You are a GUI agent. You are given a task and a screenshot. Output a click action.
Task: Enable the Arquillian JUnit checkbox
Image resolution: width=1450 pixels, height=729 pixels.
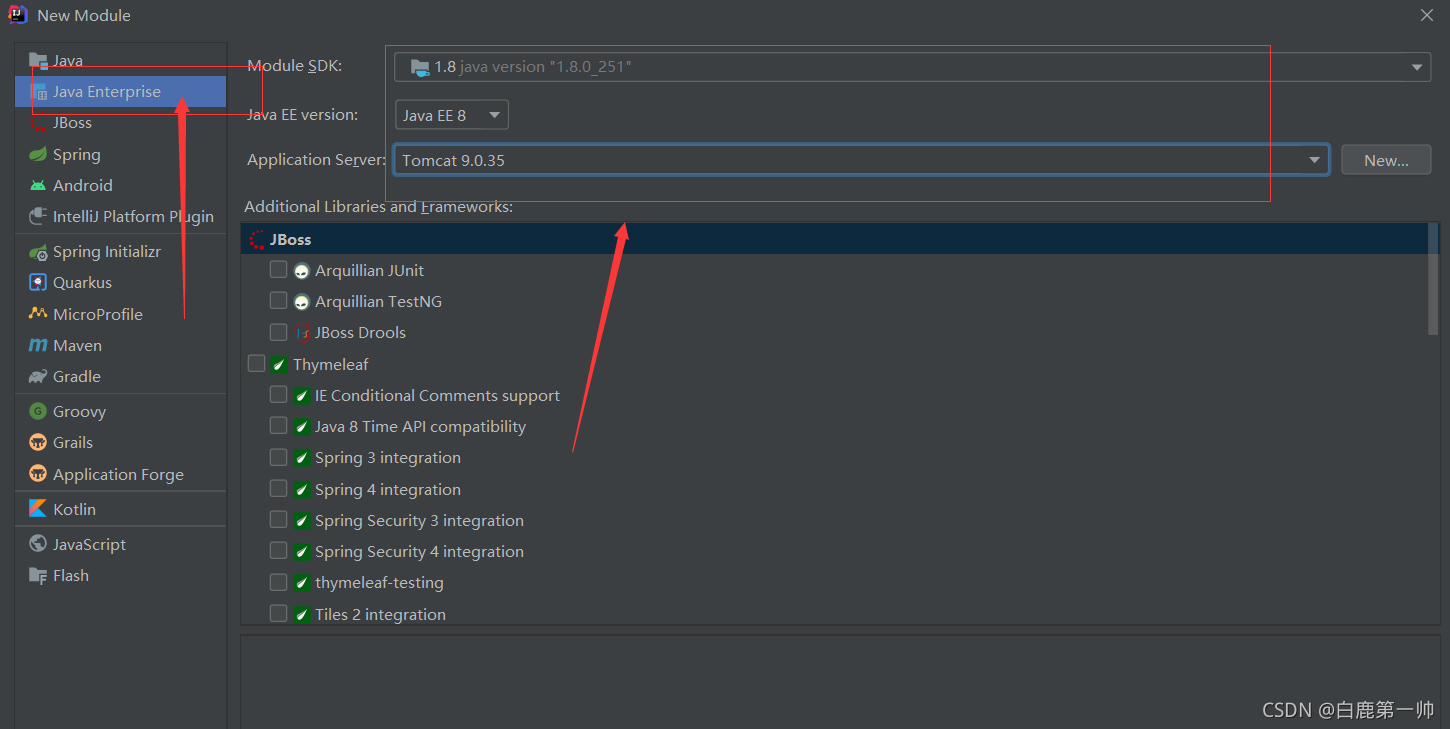pyautogui.click(x=279, y=270)
